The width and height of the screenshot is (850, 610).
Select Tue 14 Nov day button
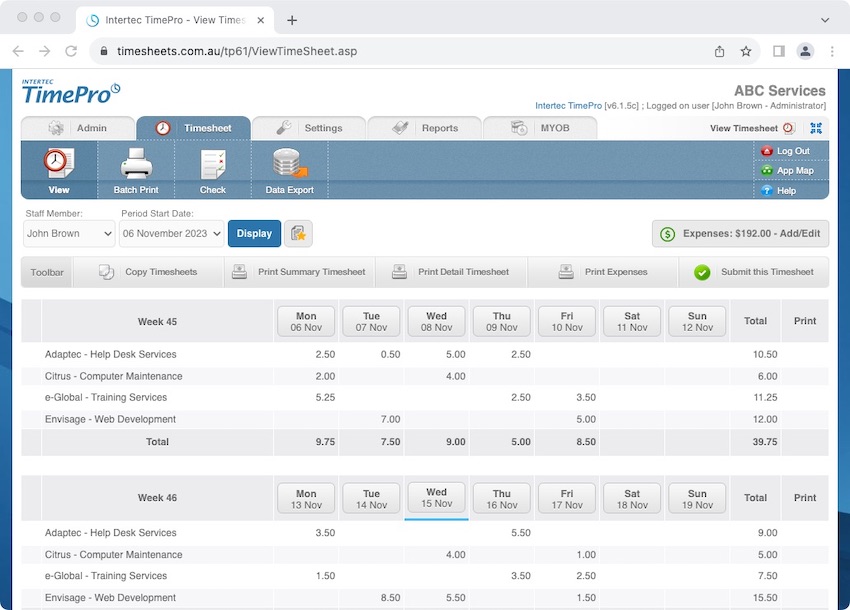tap(371, 499)
